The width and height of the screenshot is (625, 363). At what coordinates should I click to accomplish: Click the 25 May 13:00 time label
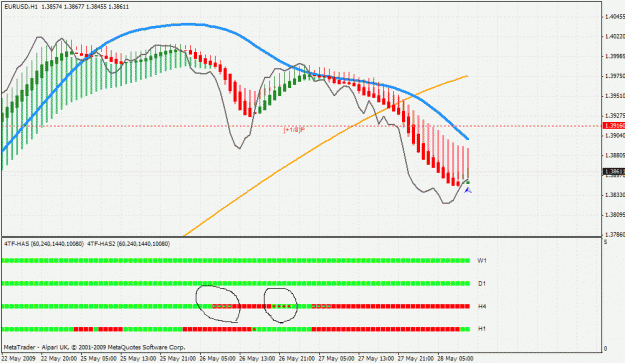(138, 358)
